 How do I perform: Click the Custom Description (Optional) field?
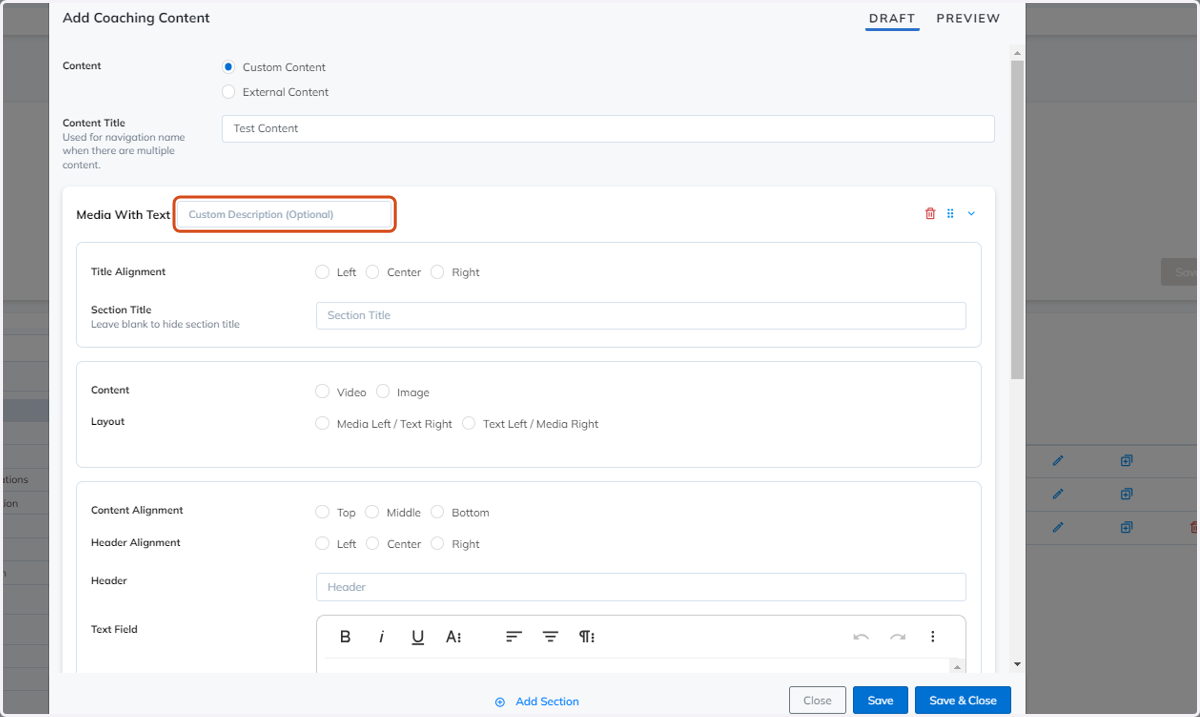pyautogui.click(x=285, y=215)
